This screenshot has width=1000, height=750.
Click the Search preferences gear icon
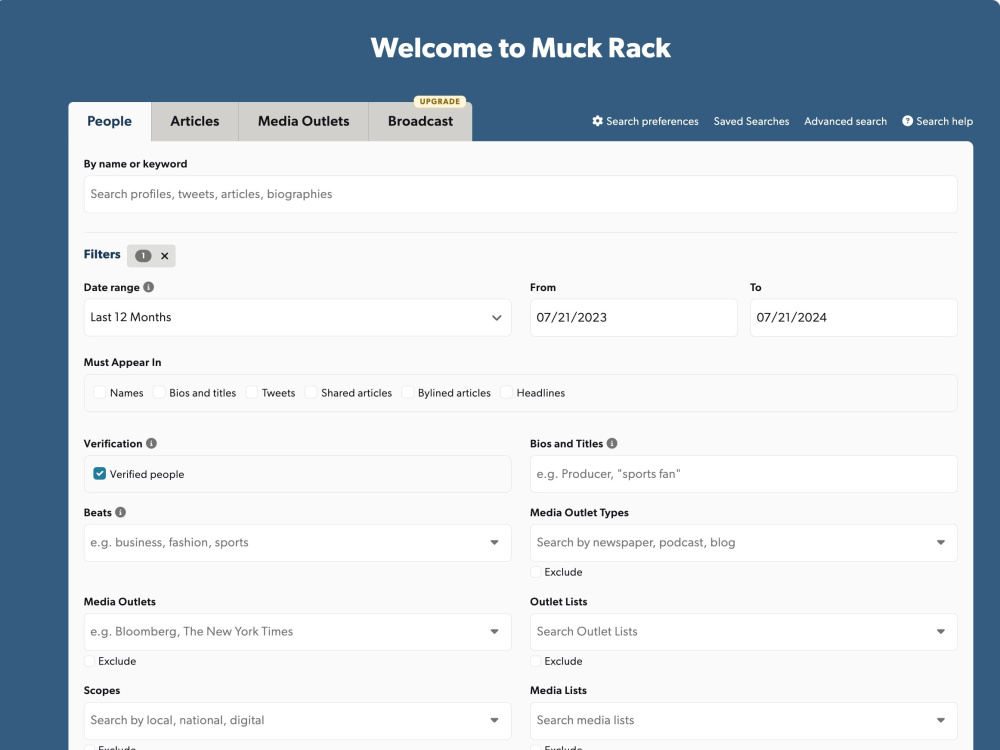tap(597, 121)
